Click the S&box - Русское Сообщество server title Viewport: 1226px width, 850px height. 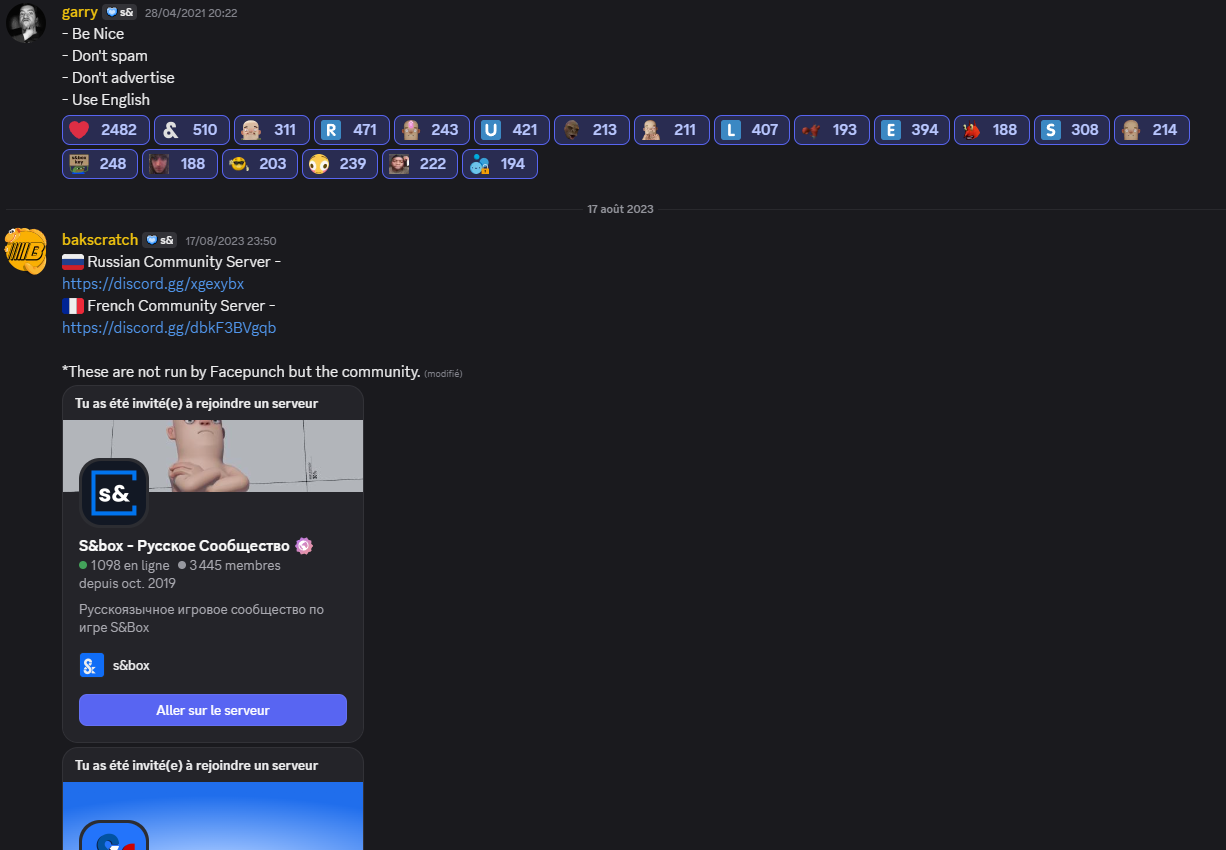[184, 546]
